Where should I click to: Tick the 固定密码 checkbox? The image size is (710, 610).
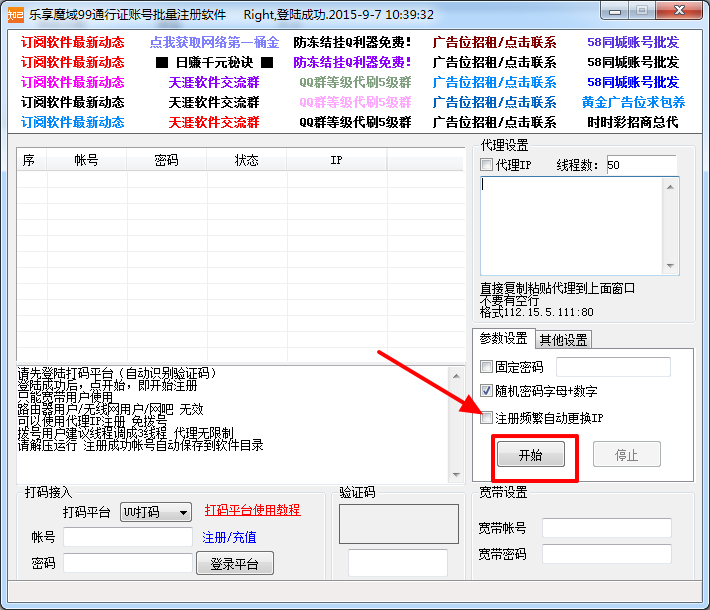tap(486, 366)
